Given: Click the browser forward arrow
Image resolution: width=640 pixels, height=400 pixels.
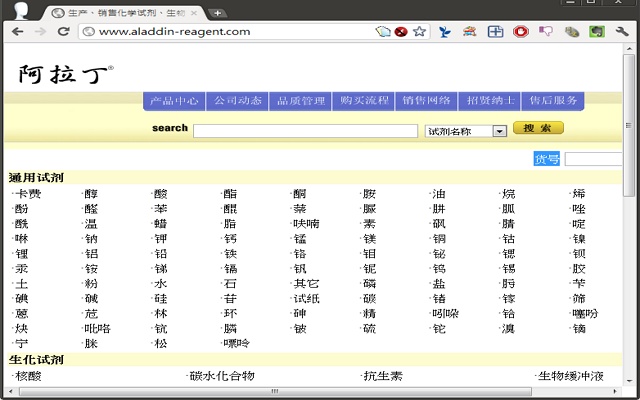Looking at the screenshot, I should pos(40,31).
